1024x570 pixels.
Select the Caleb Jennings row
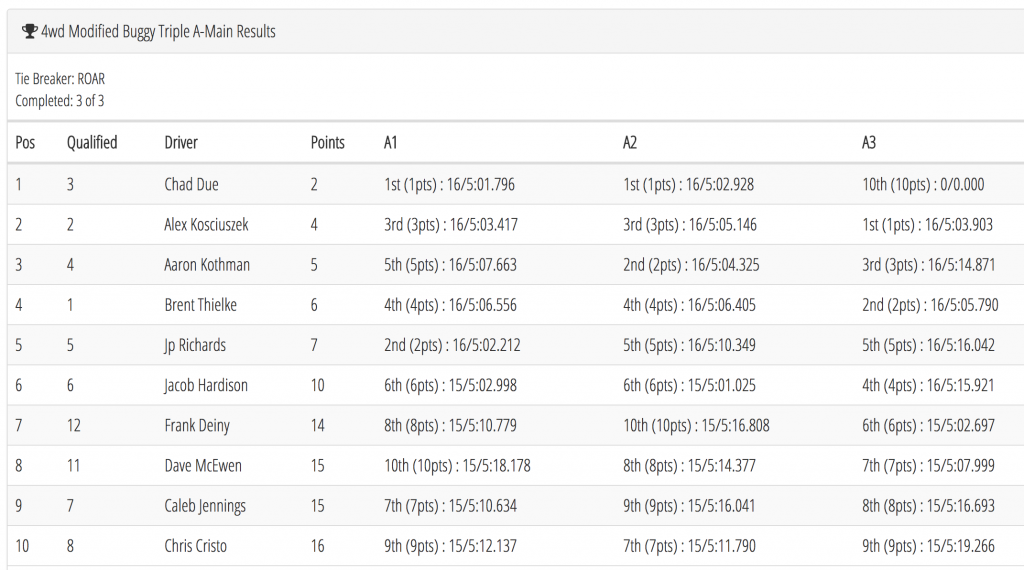(515, 506)
